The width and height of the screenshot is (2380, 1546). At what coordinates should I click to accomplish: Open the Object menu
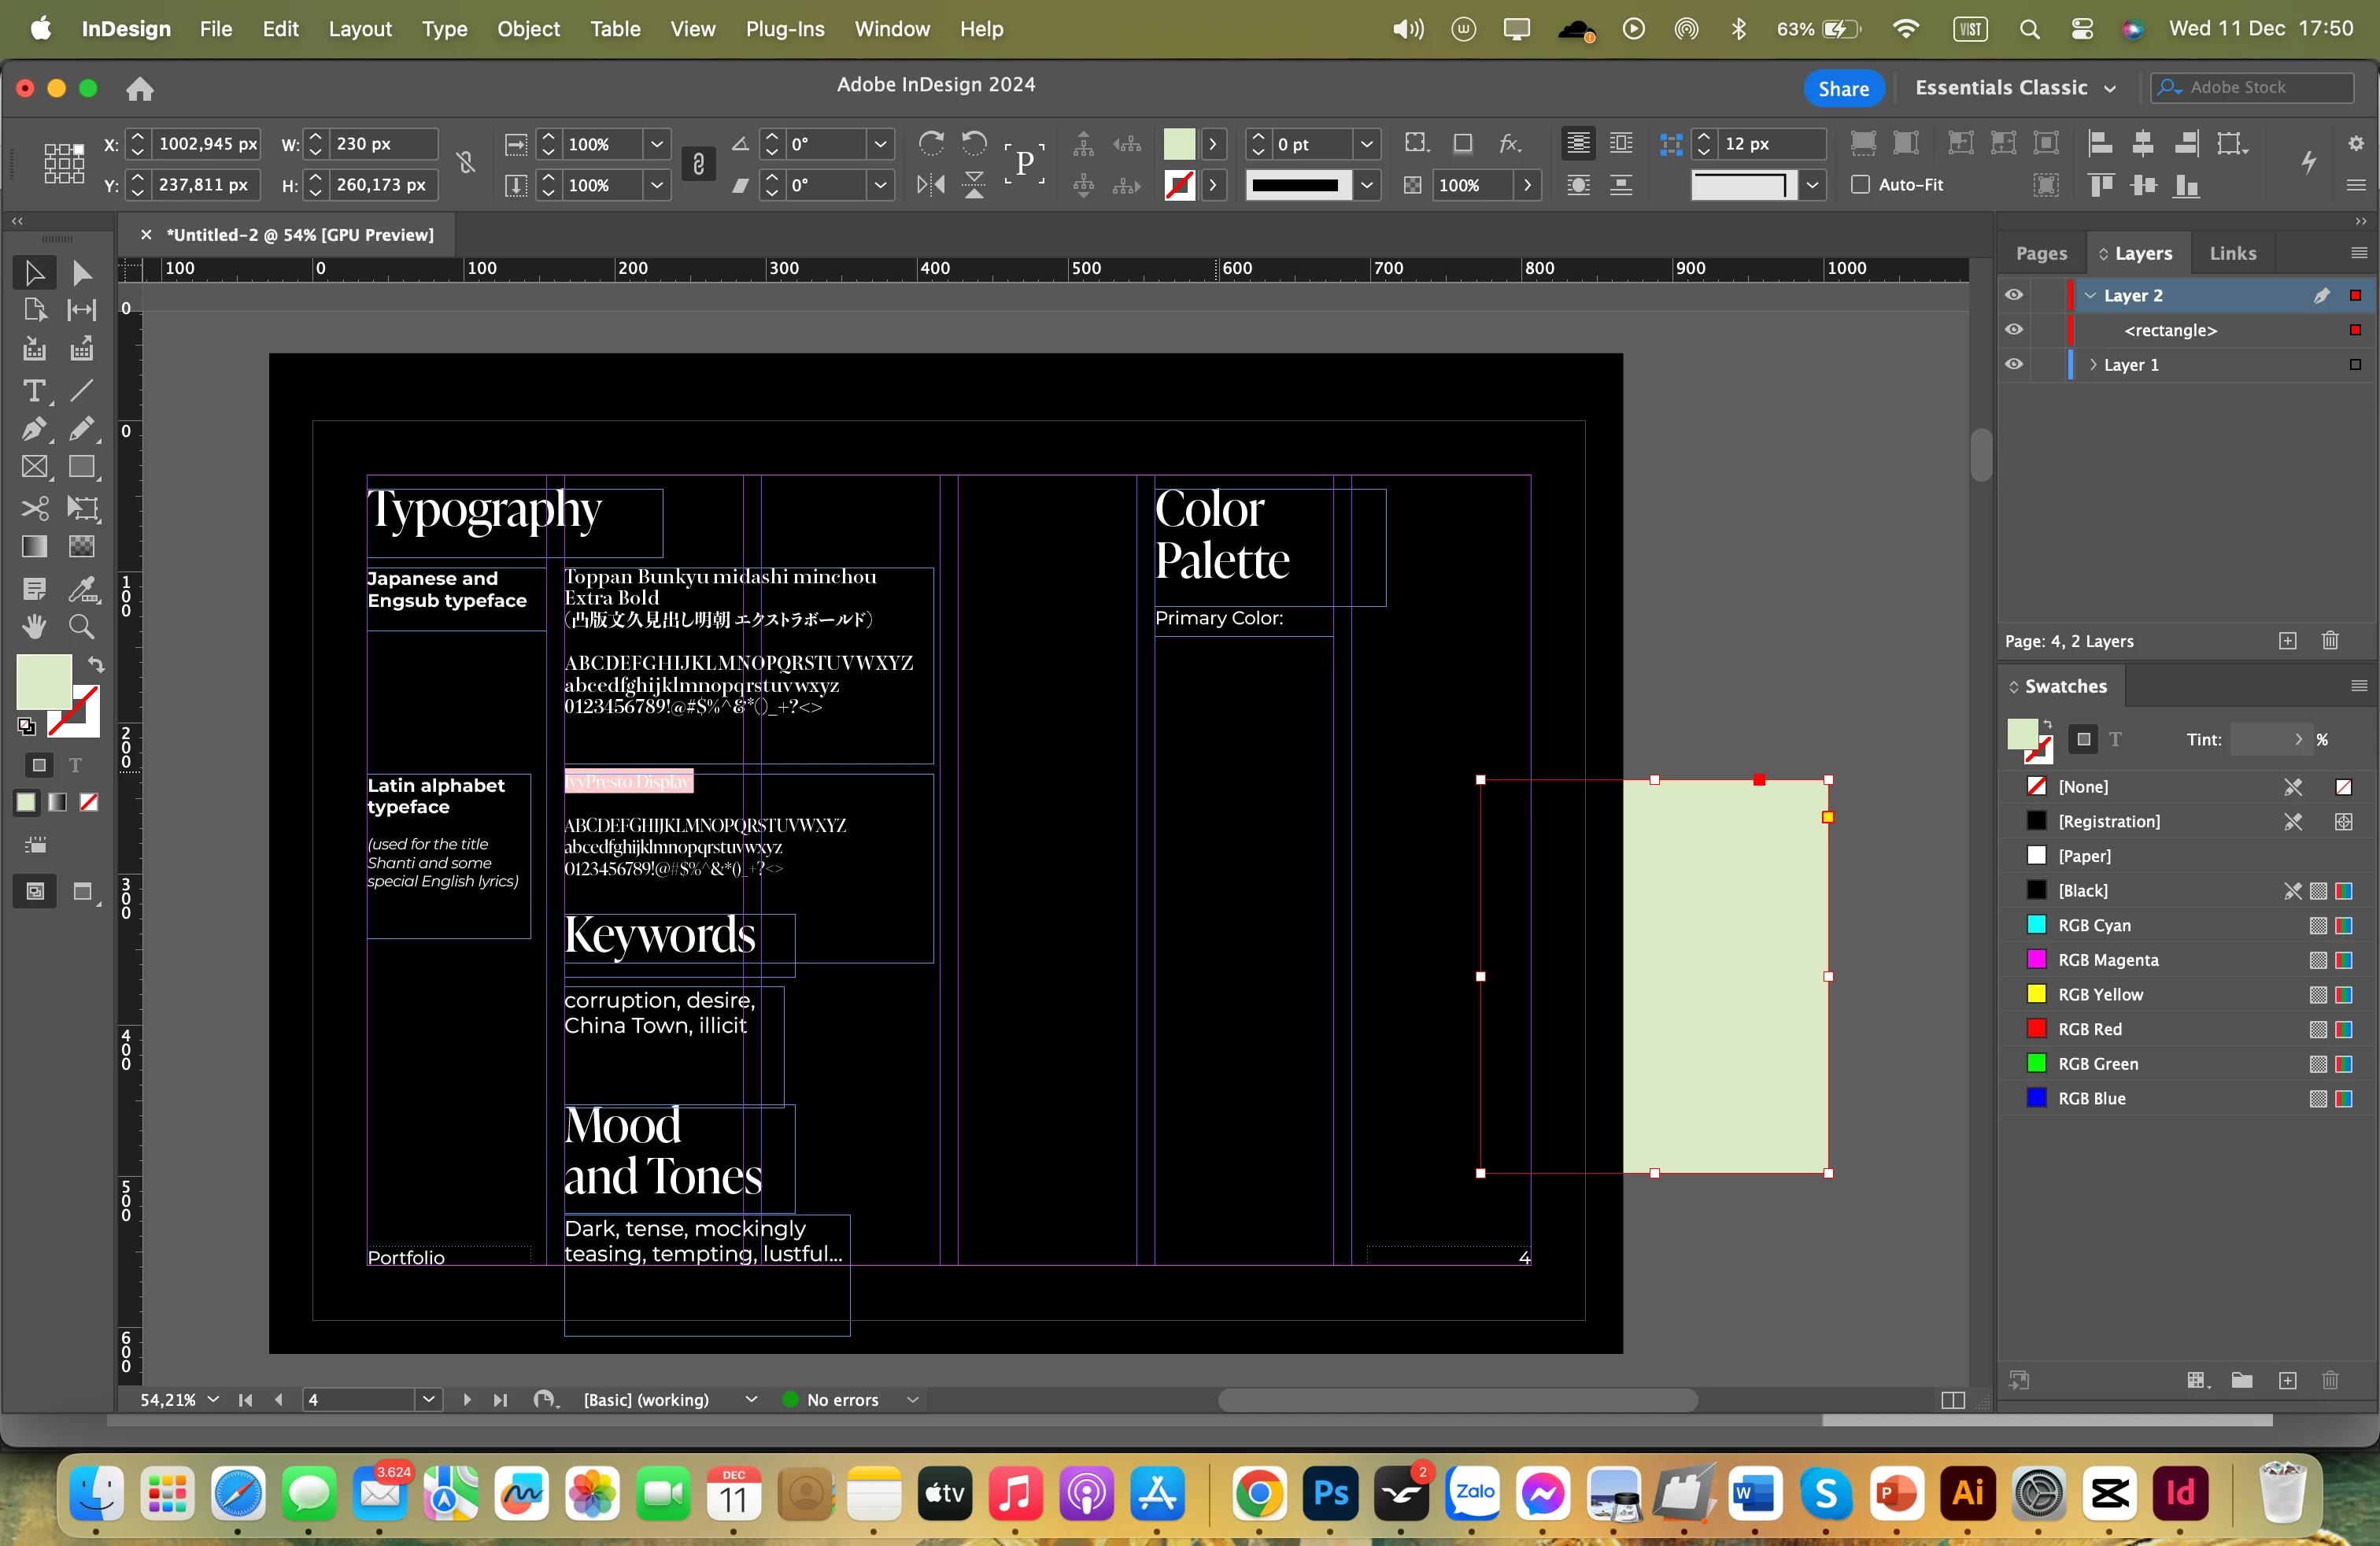pyautogui.click(x=528, y=29)
